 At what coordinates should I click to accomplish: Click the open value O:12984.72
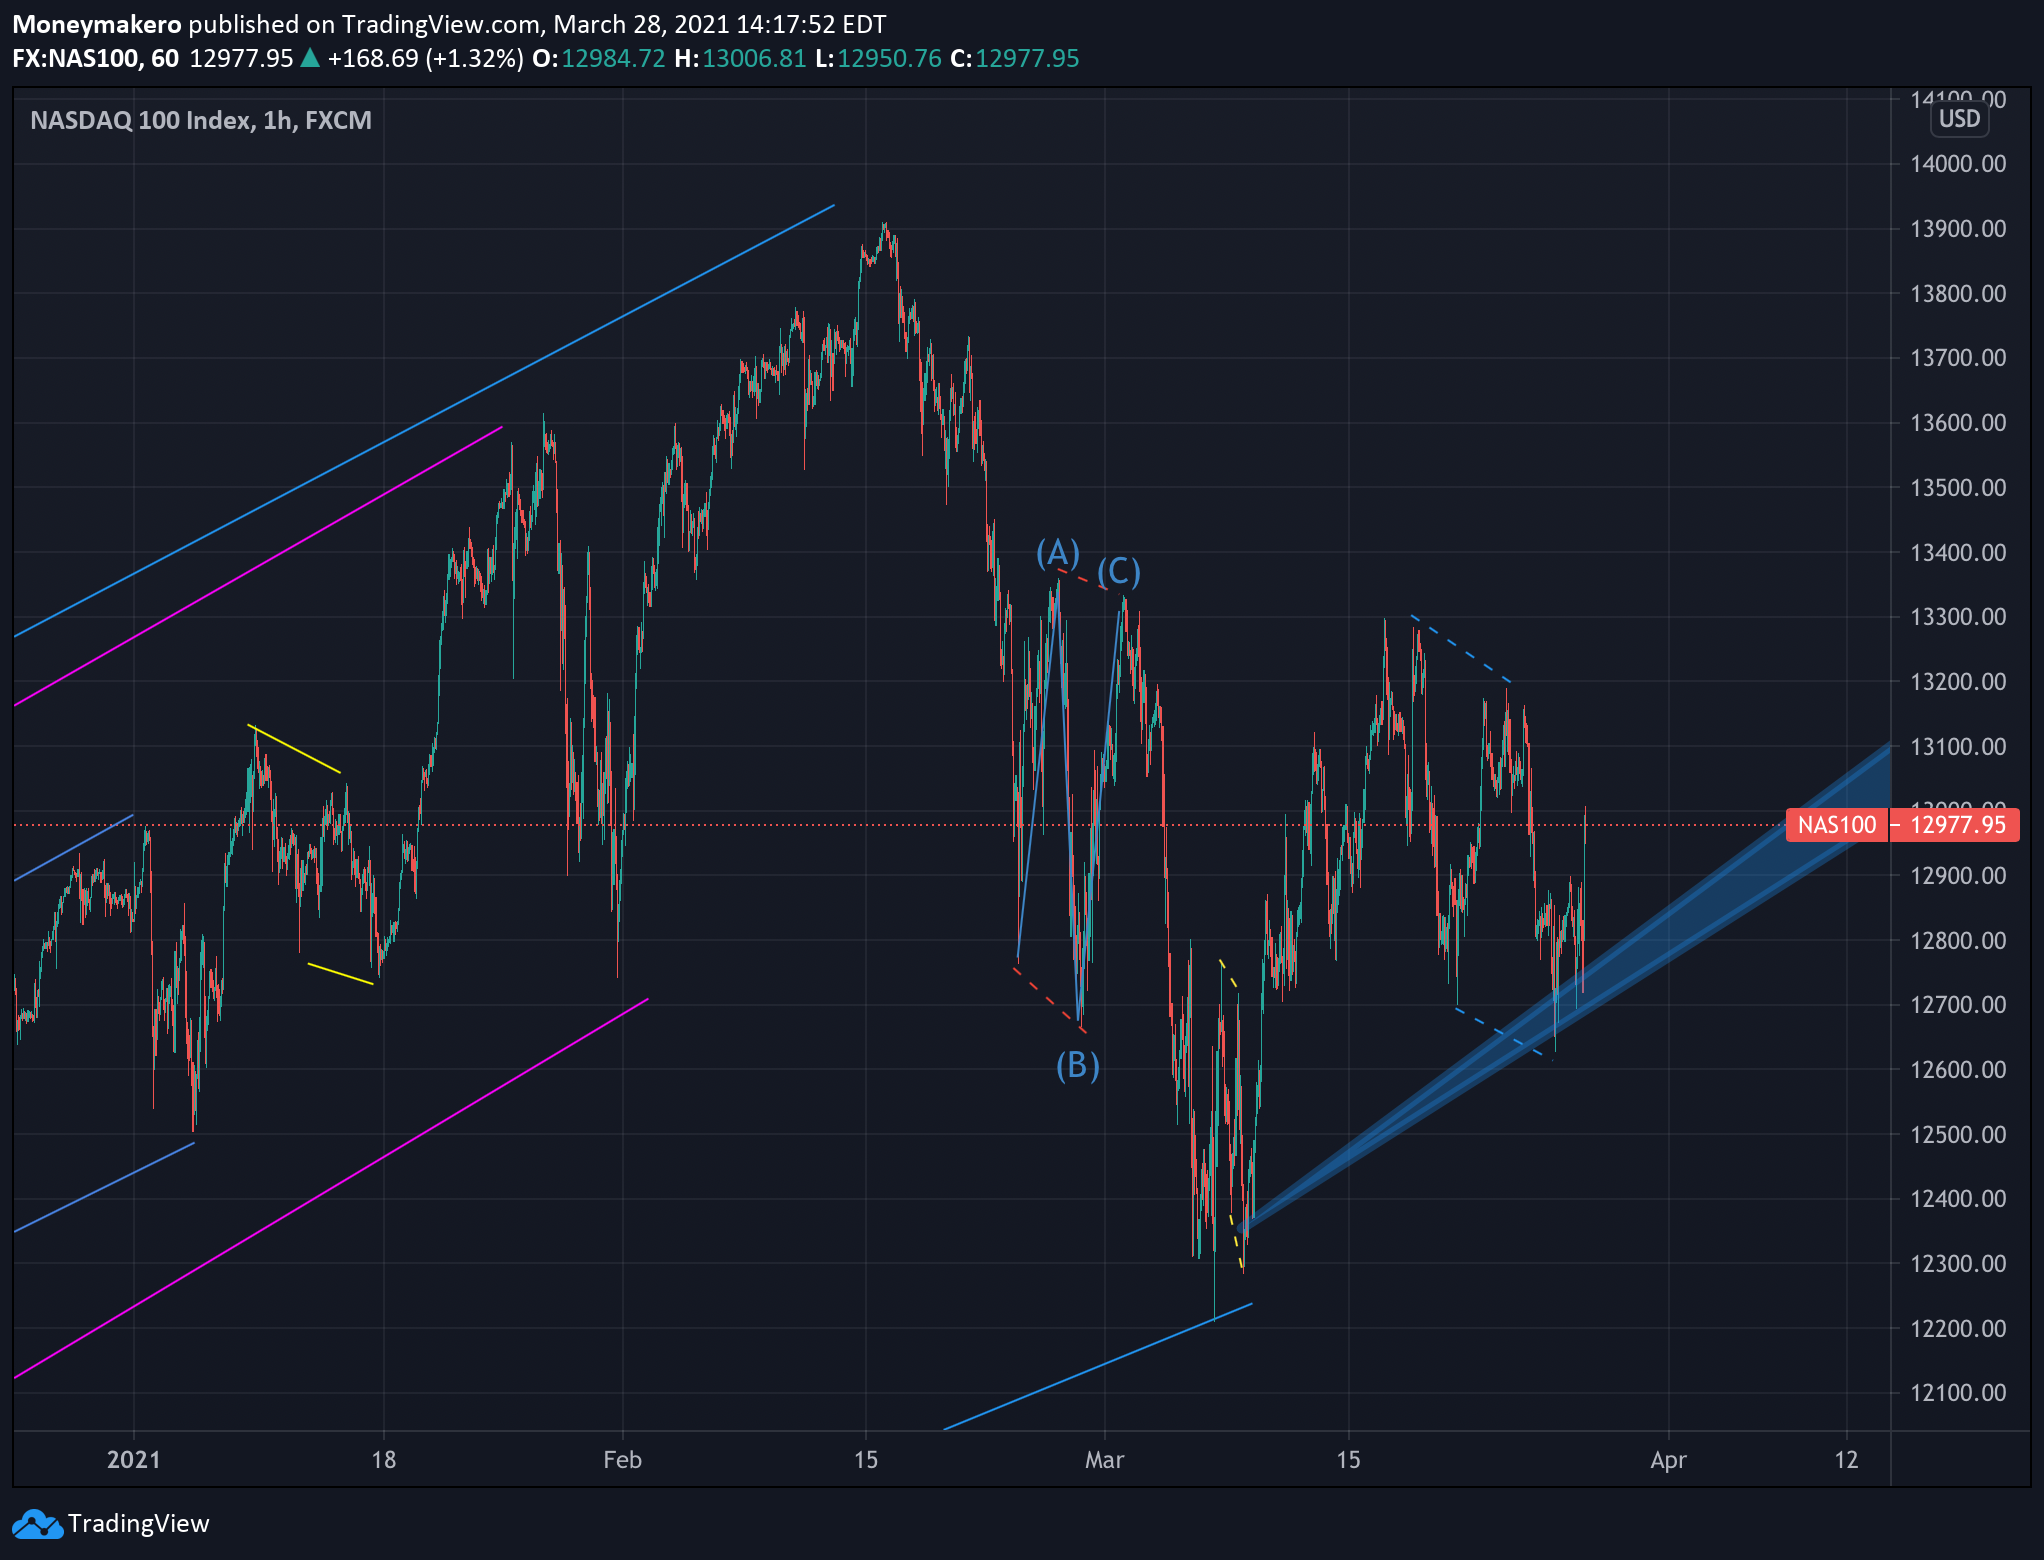[x=598, y=58]
